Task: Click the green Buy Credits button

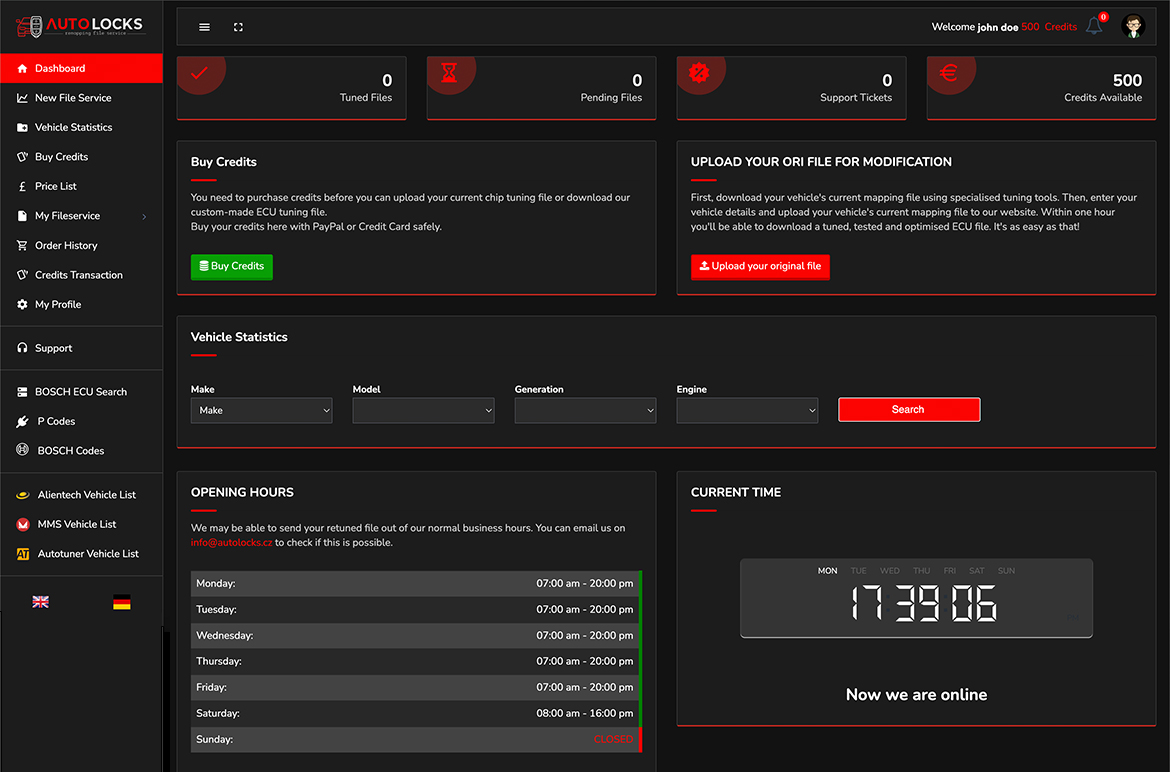Action: pyautogui.click(x=232, y=267)
